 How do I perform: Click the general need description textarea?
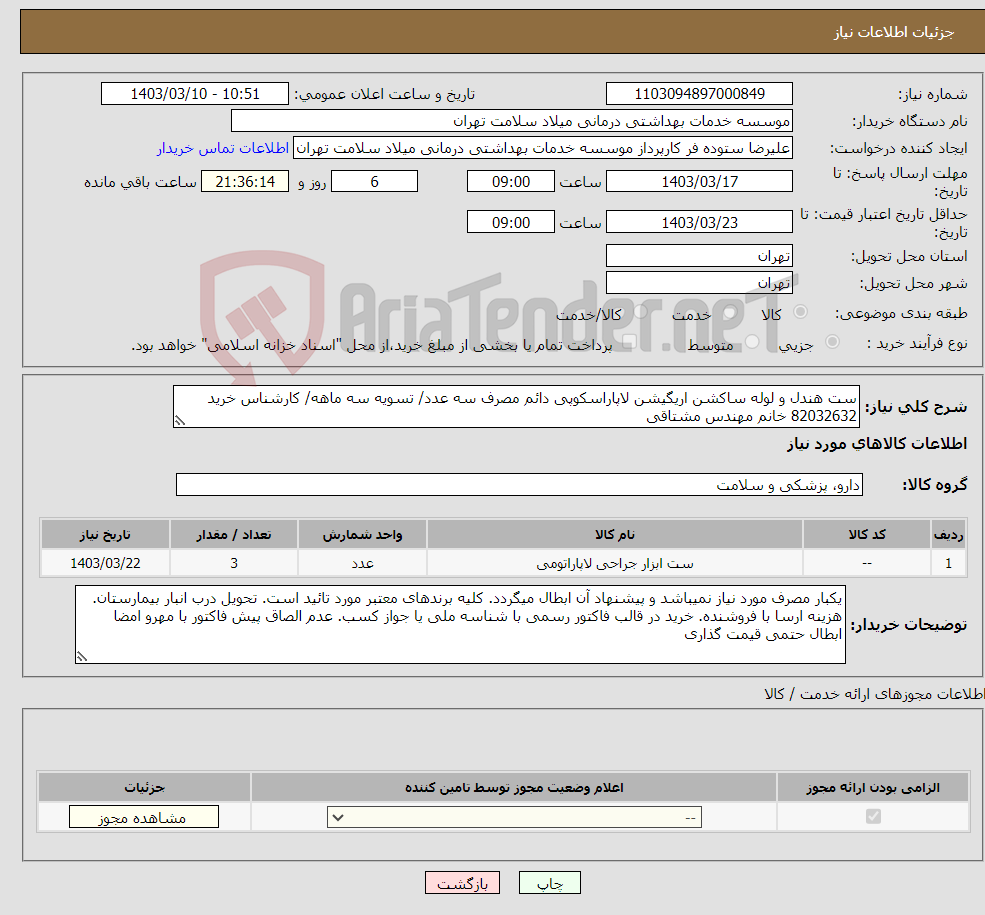(516, 407)
